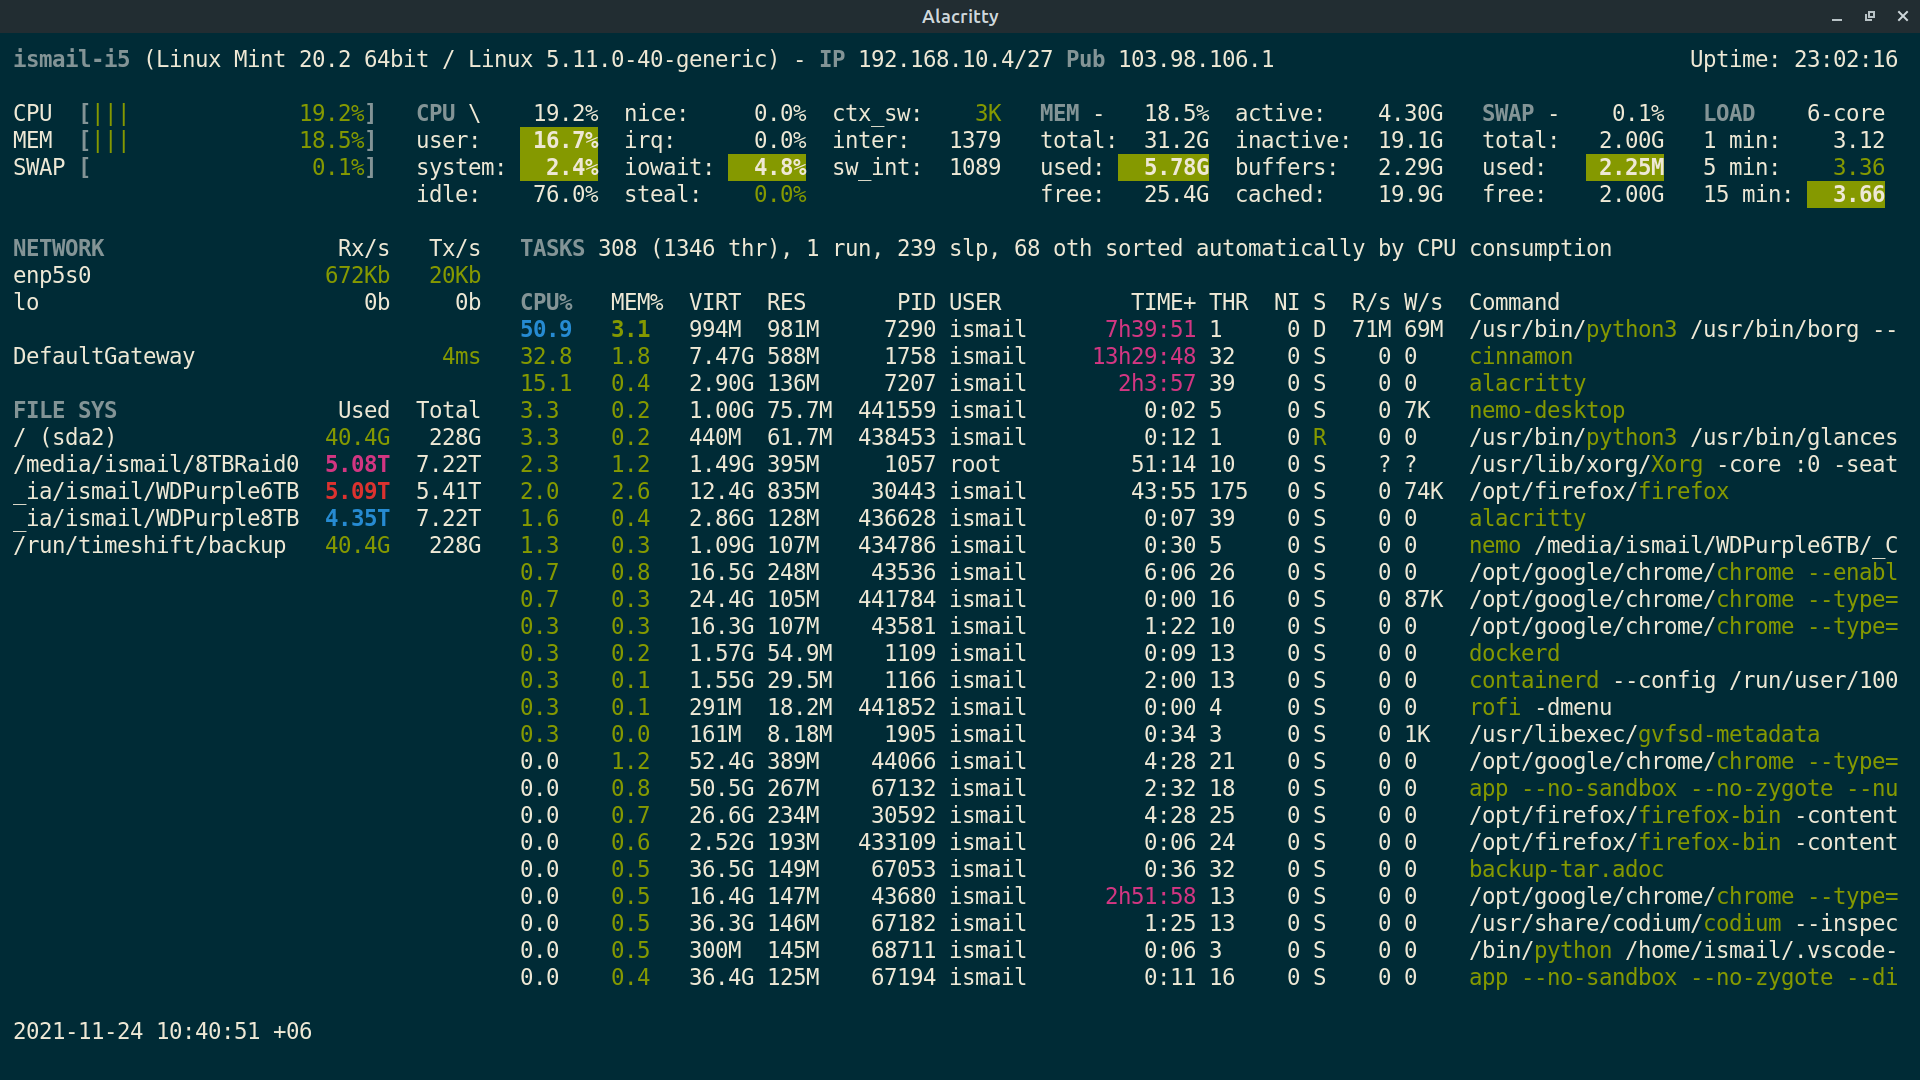Restore the Alacritty window with titlebar icon
Image resolution: width=1920 pixels, height=1080 pixels.
pyautogui.click(x=1868, y=16)
